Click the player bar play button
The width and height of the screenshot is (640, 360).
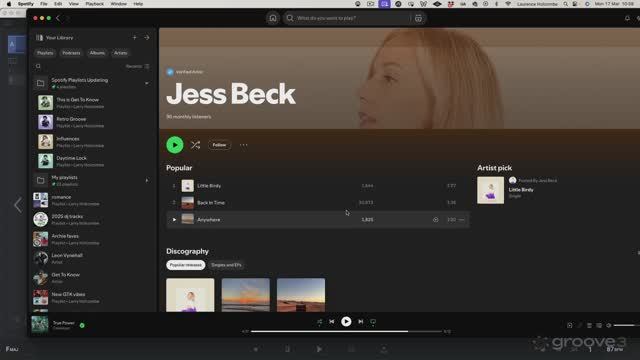pyautogui.click(x=346, y=322)
